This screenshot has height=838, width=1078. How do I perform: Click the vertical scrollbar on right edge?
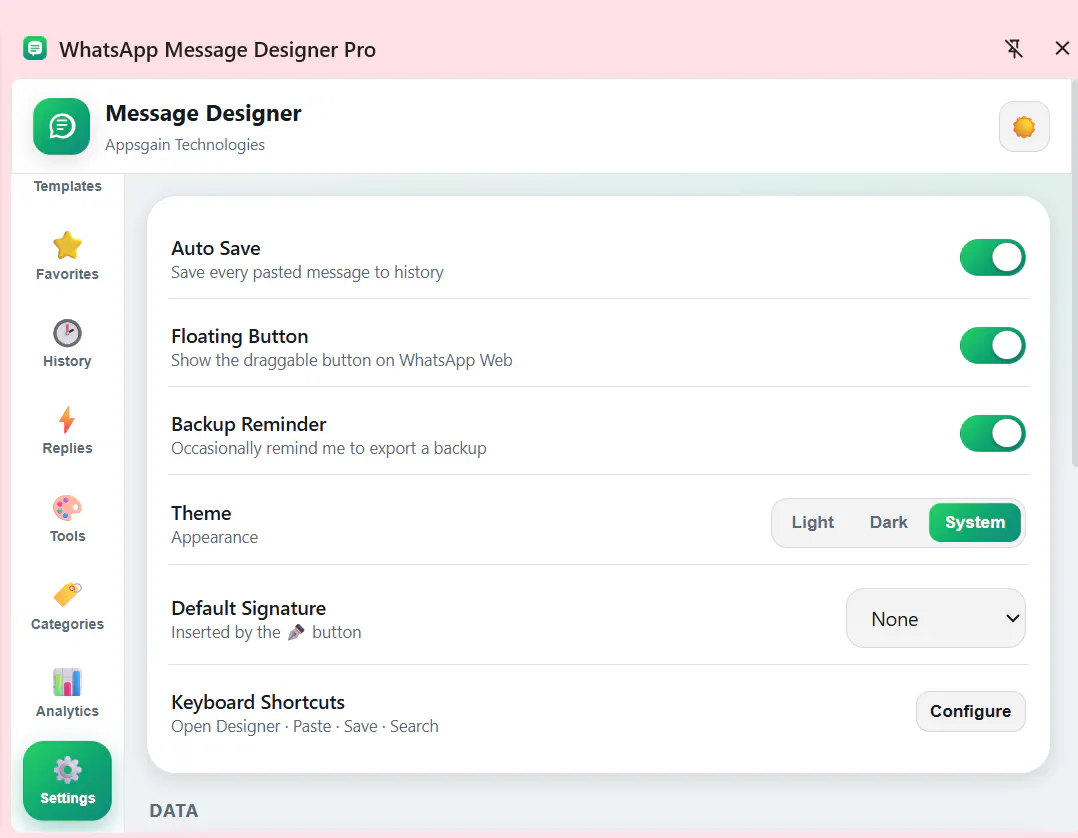[x=1074, y=275]
